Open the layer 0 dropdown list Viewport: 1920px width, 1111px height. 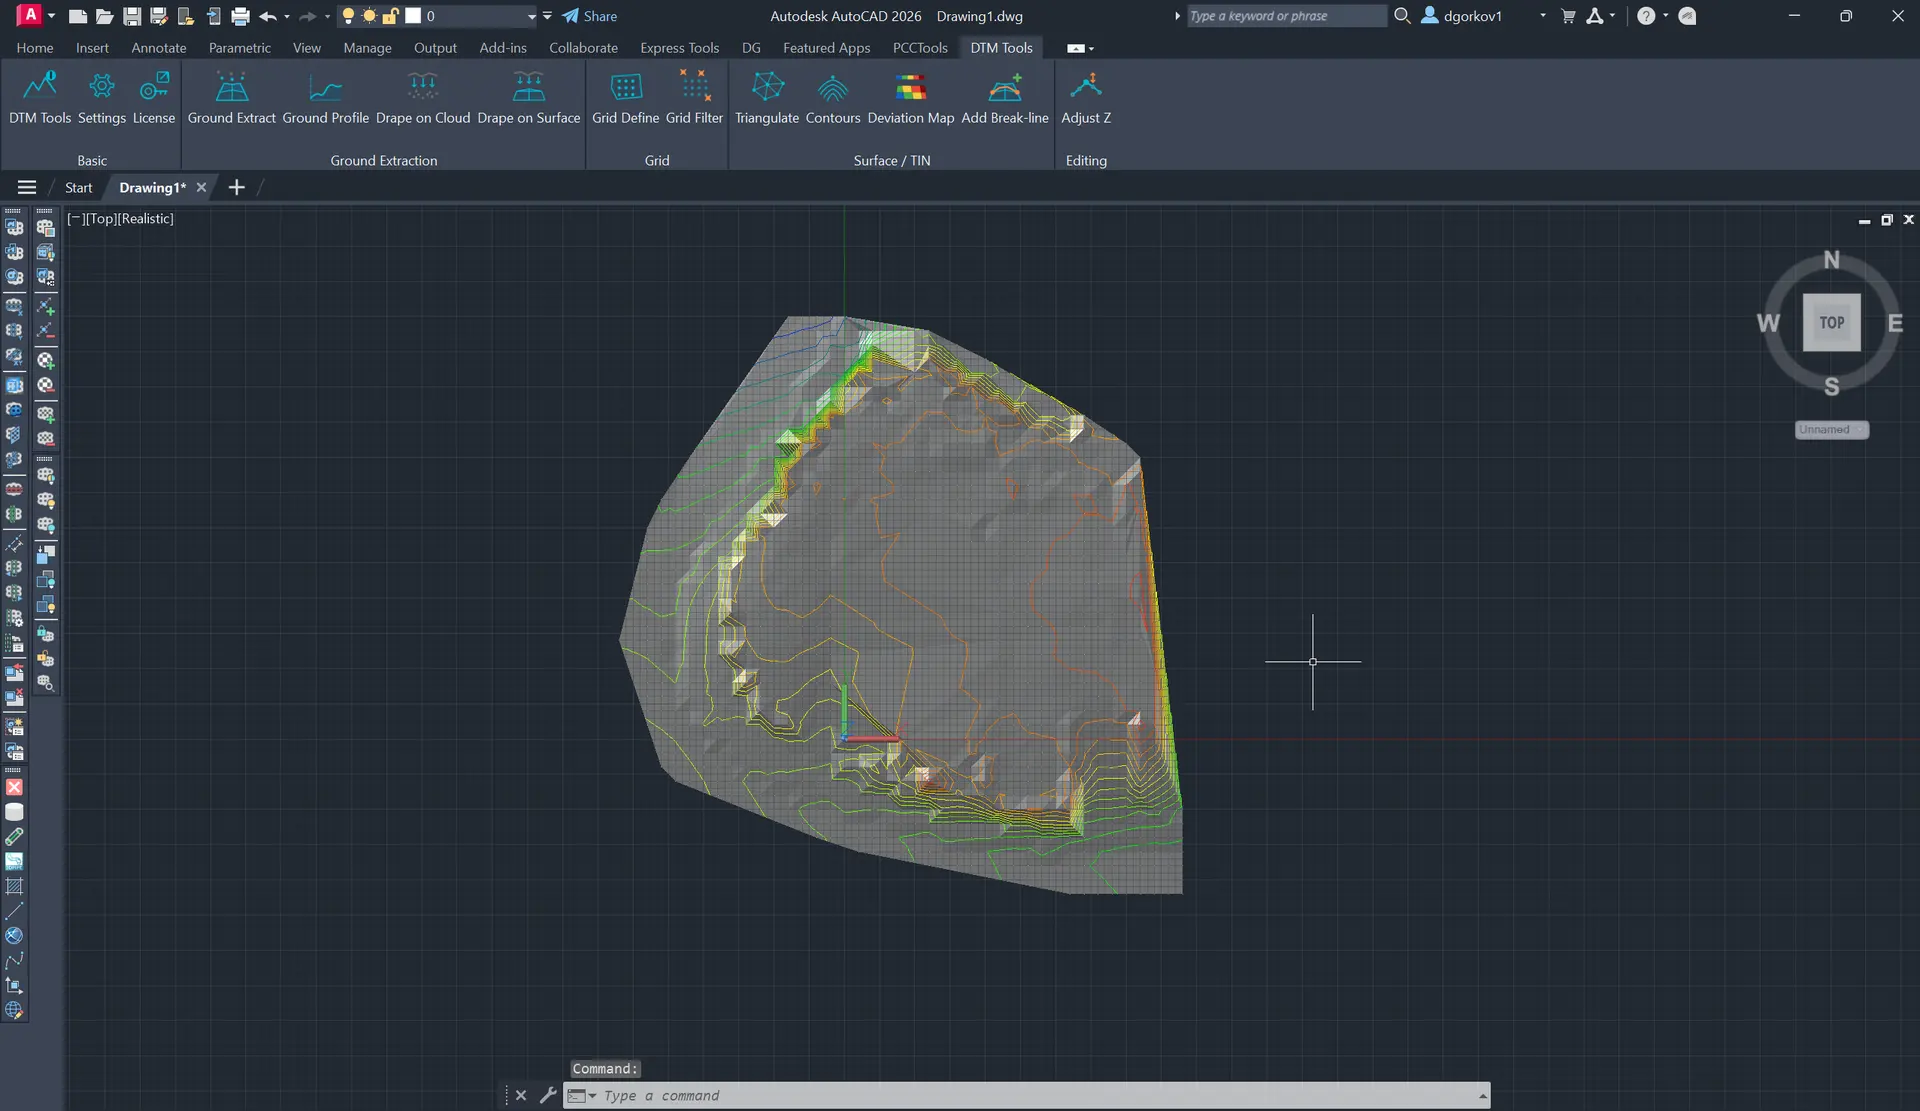coord(531,16)
